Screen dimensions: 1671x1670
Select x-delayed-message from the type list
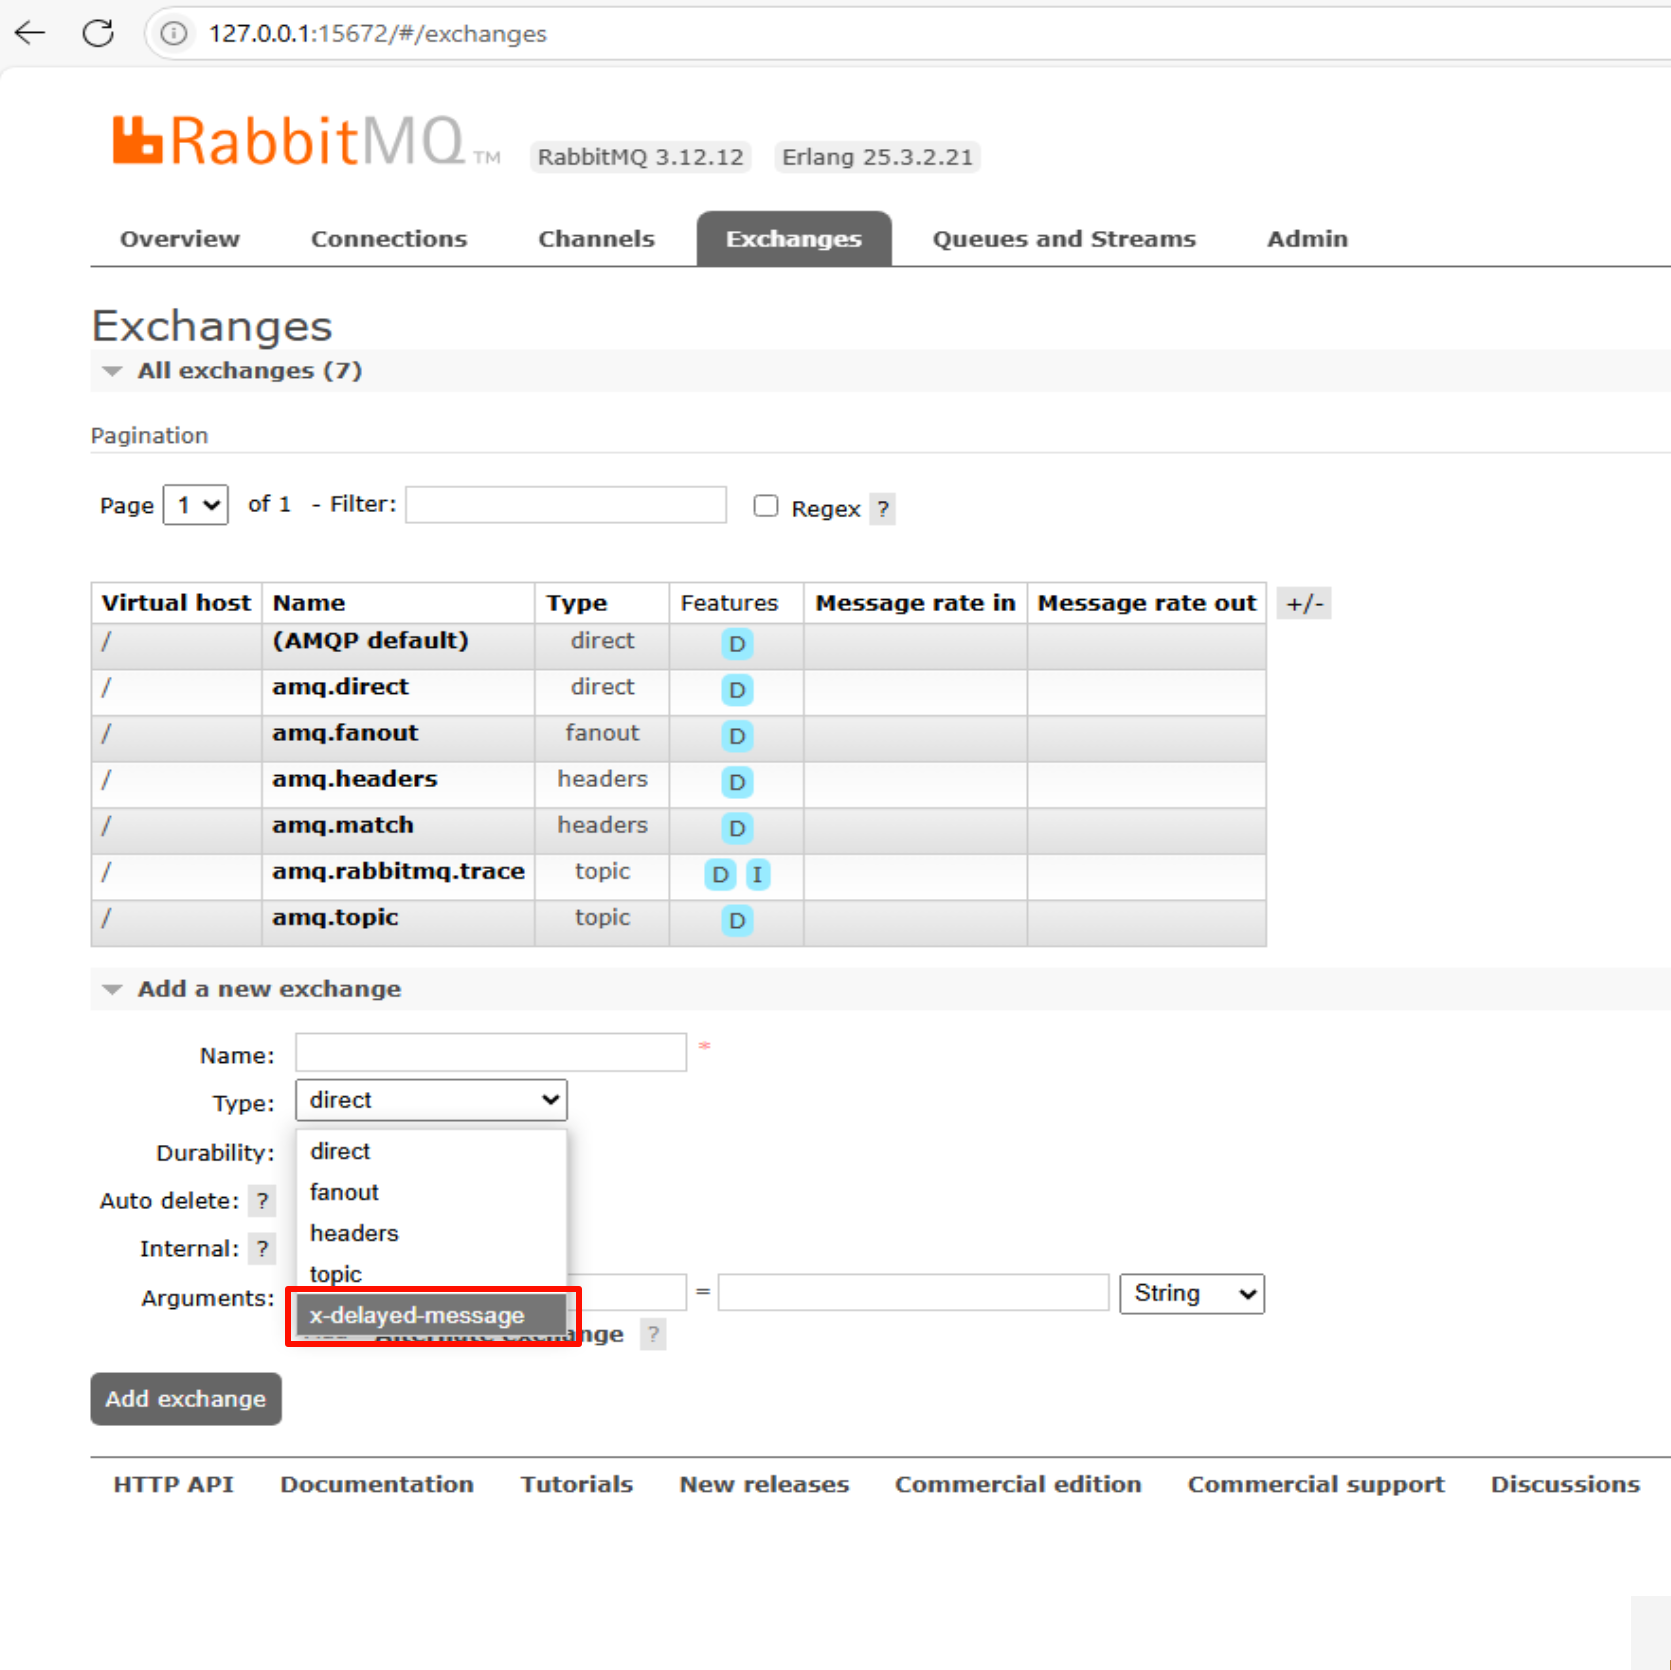point(431,1315)
